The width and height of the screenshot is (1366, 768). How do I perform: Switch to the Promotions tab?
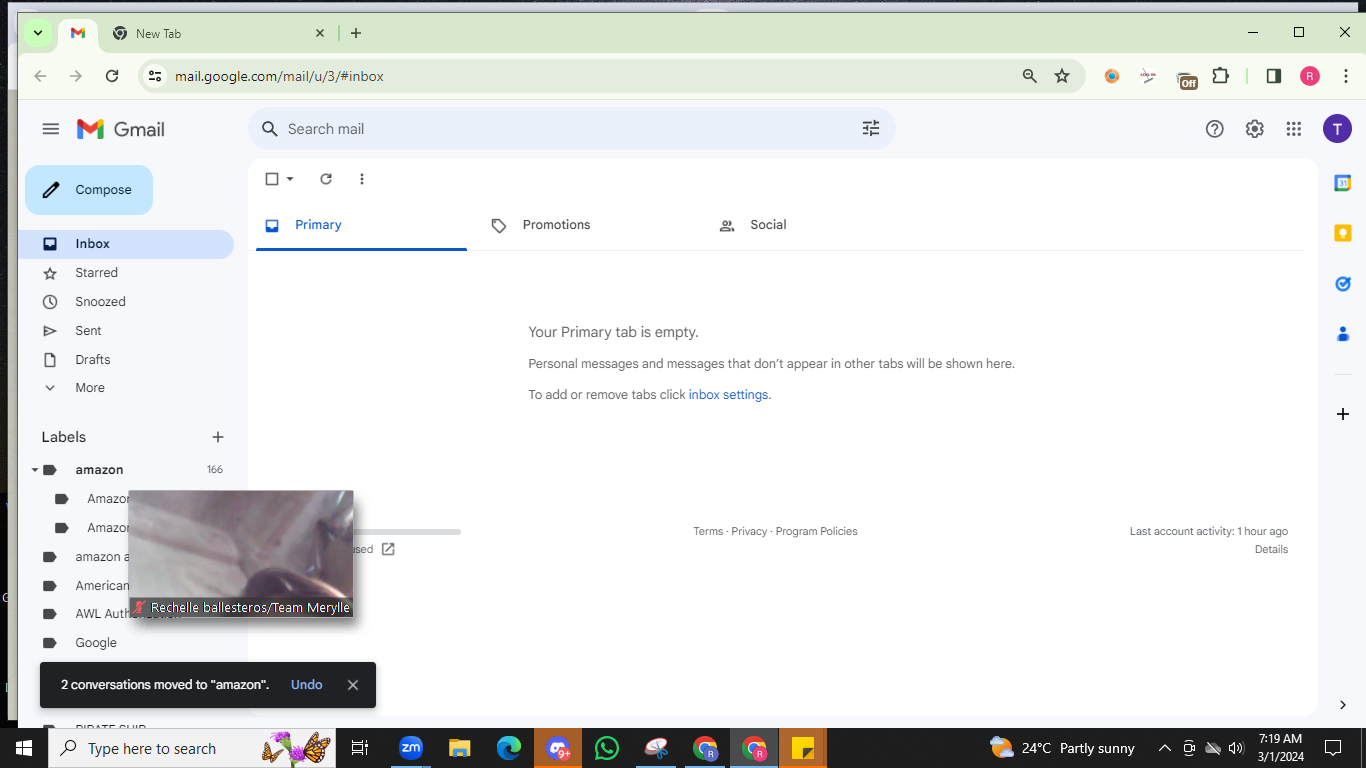589,226
